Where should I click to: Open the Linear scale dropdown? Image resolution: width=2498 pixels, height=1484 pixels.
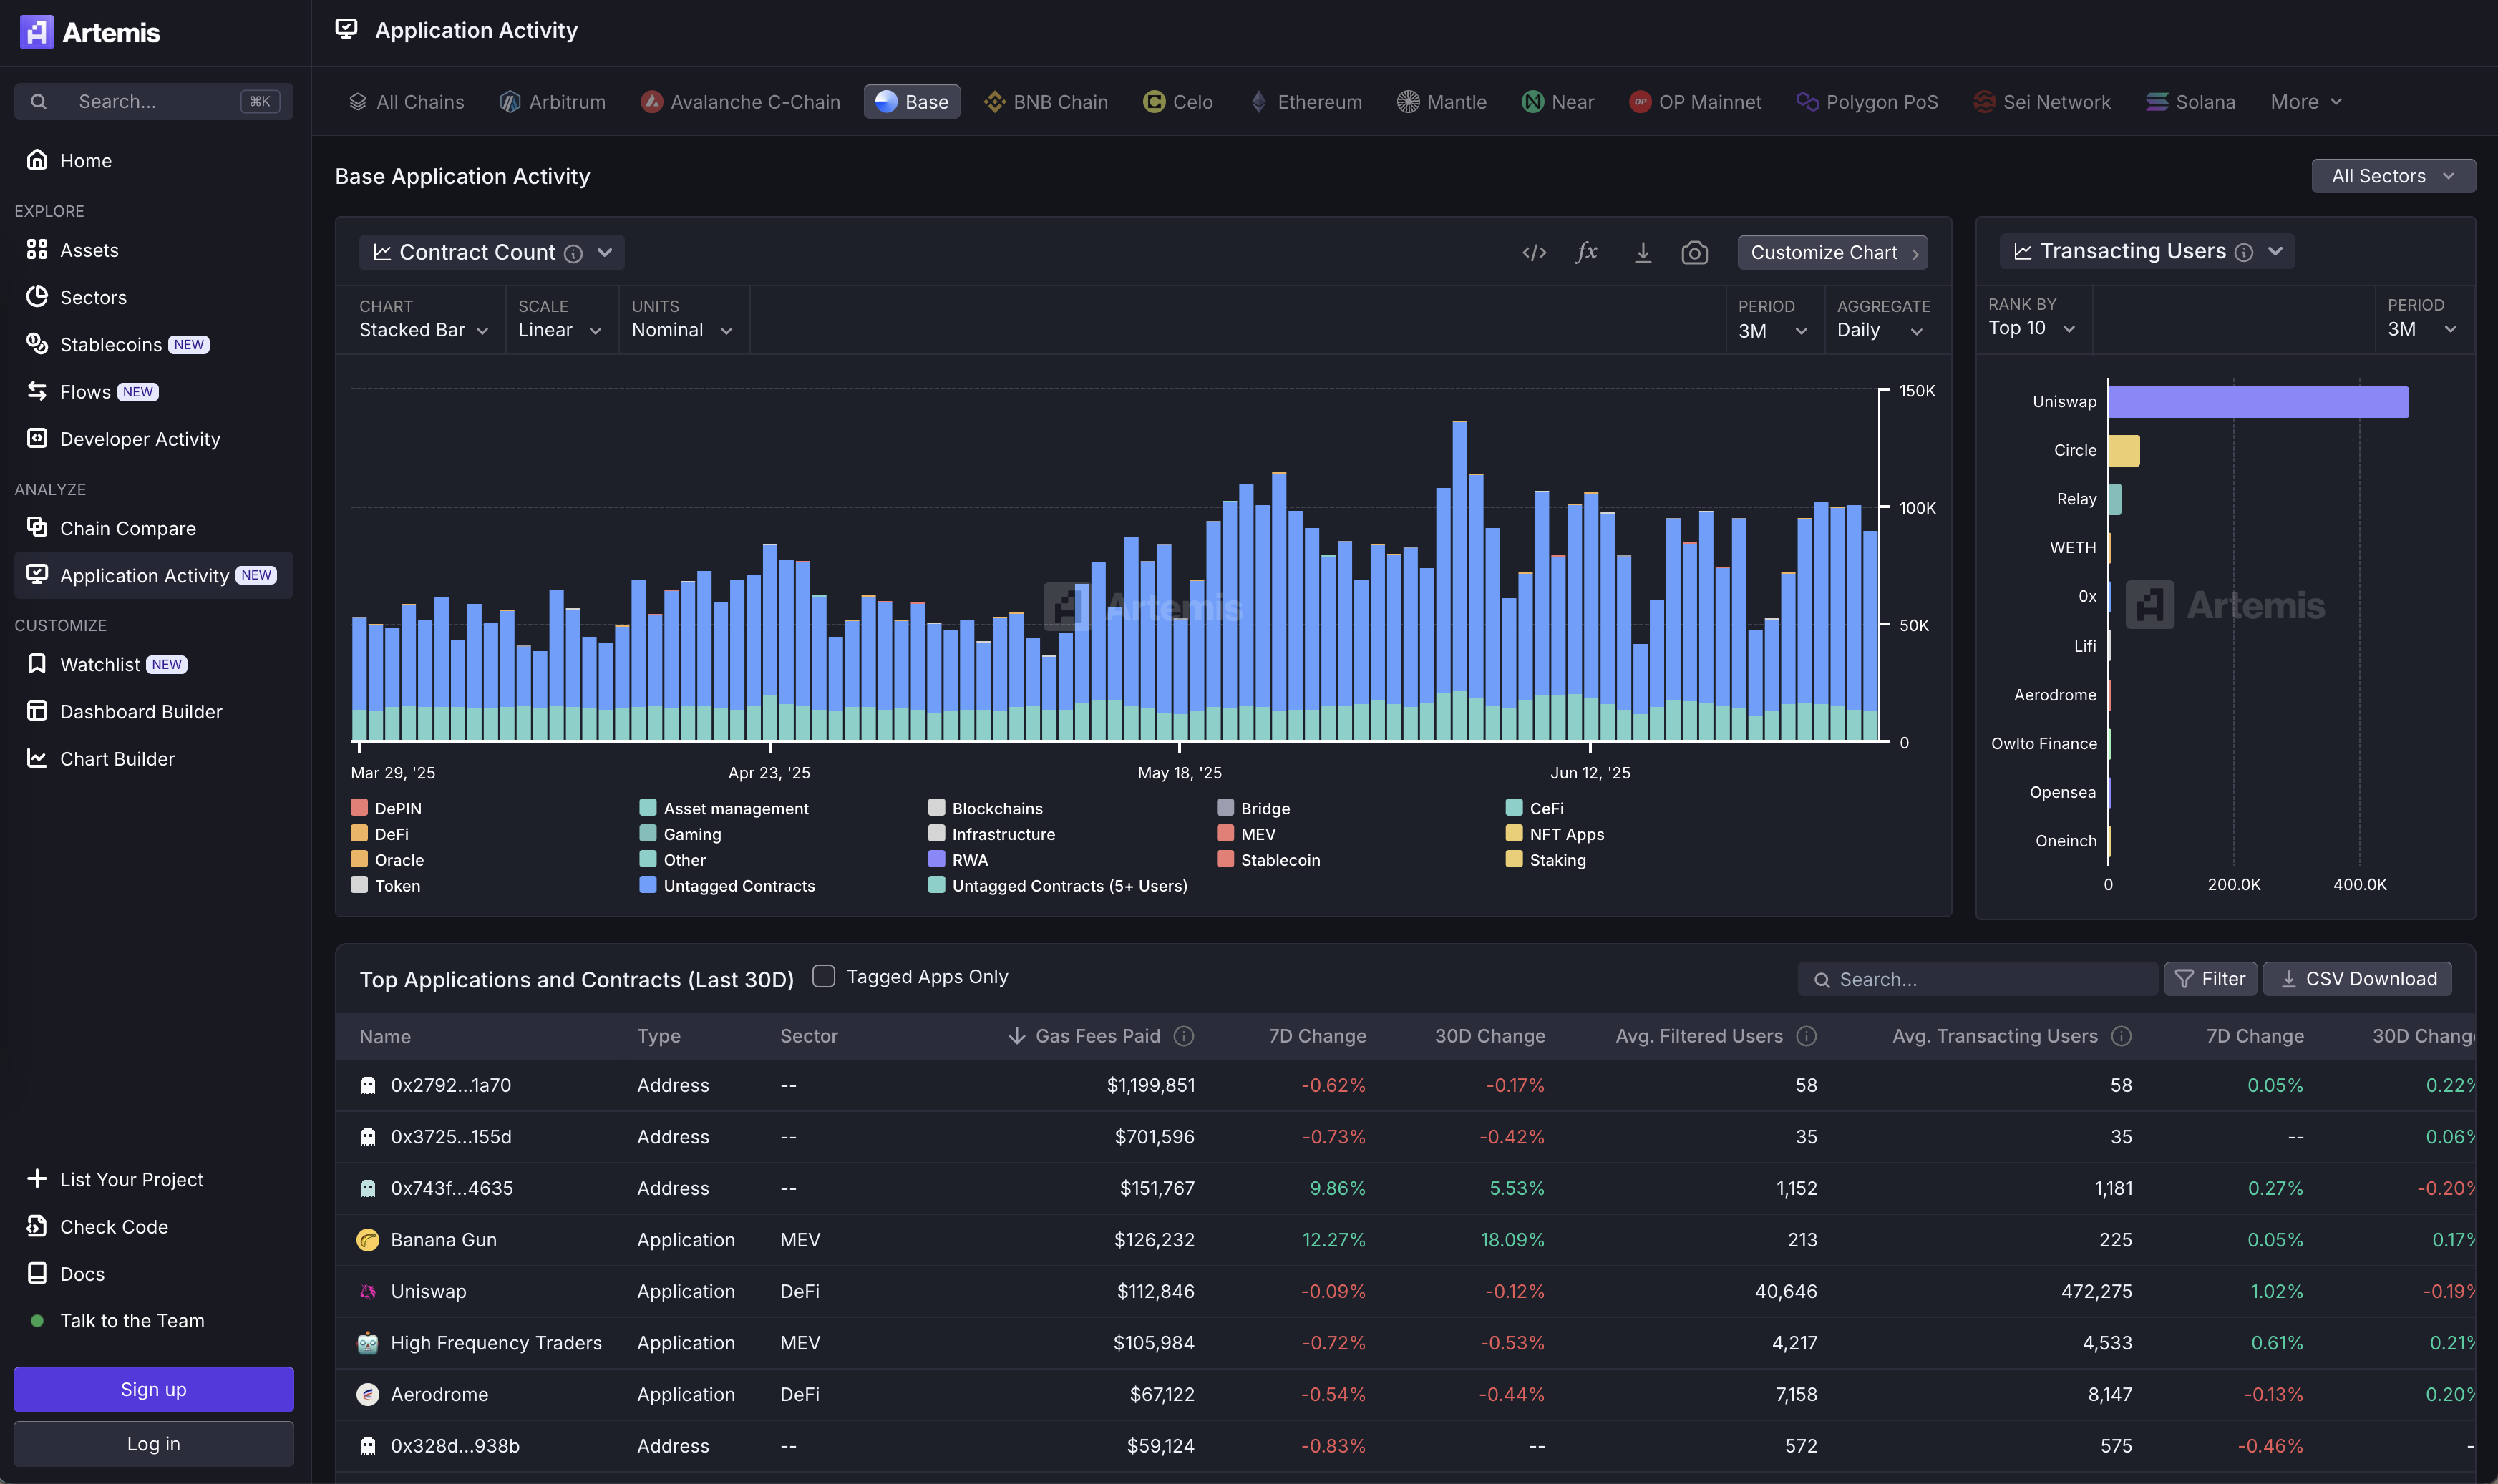pos(560,330)
